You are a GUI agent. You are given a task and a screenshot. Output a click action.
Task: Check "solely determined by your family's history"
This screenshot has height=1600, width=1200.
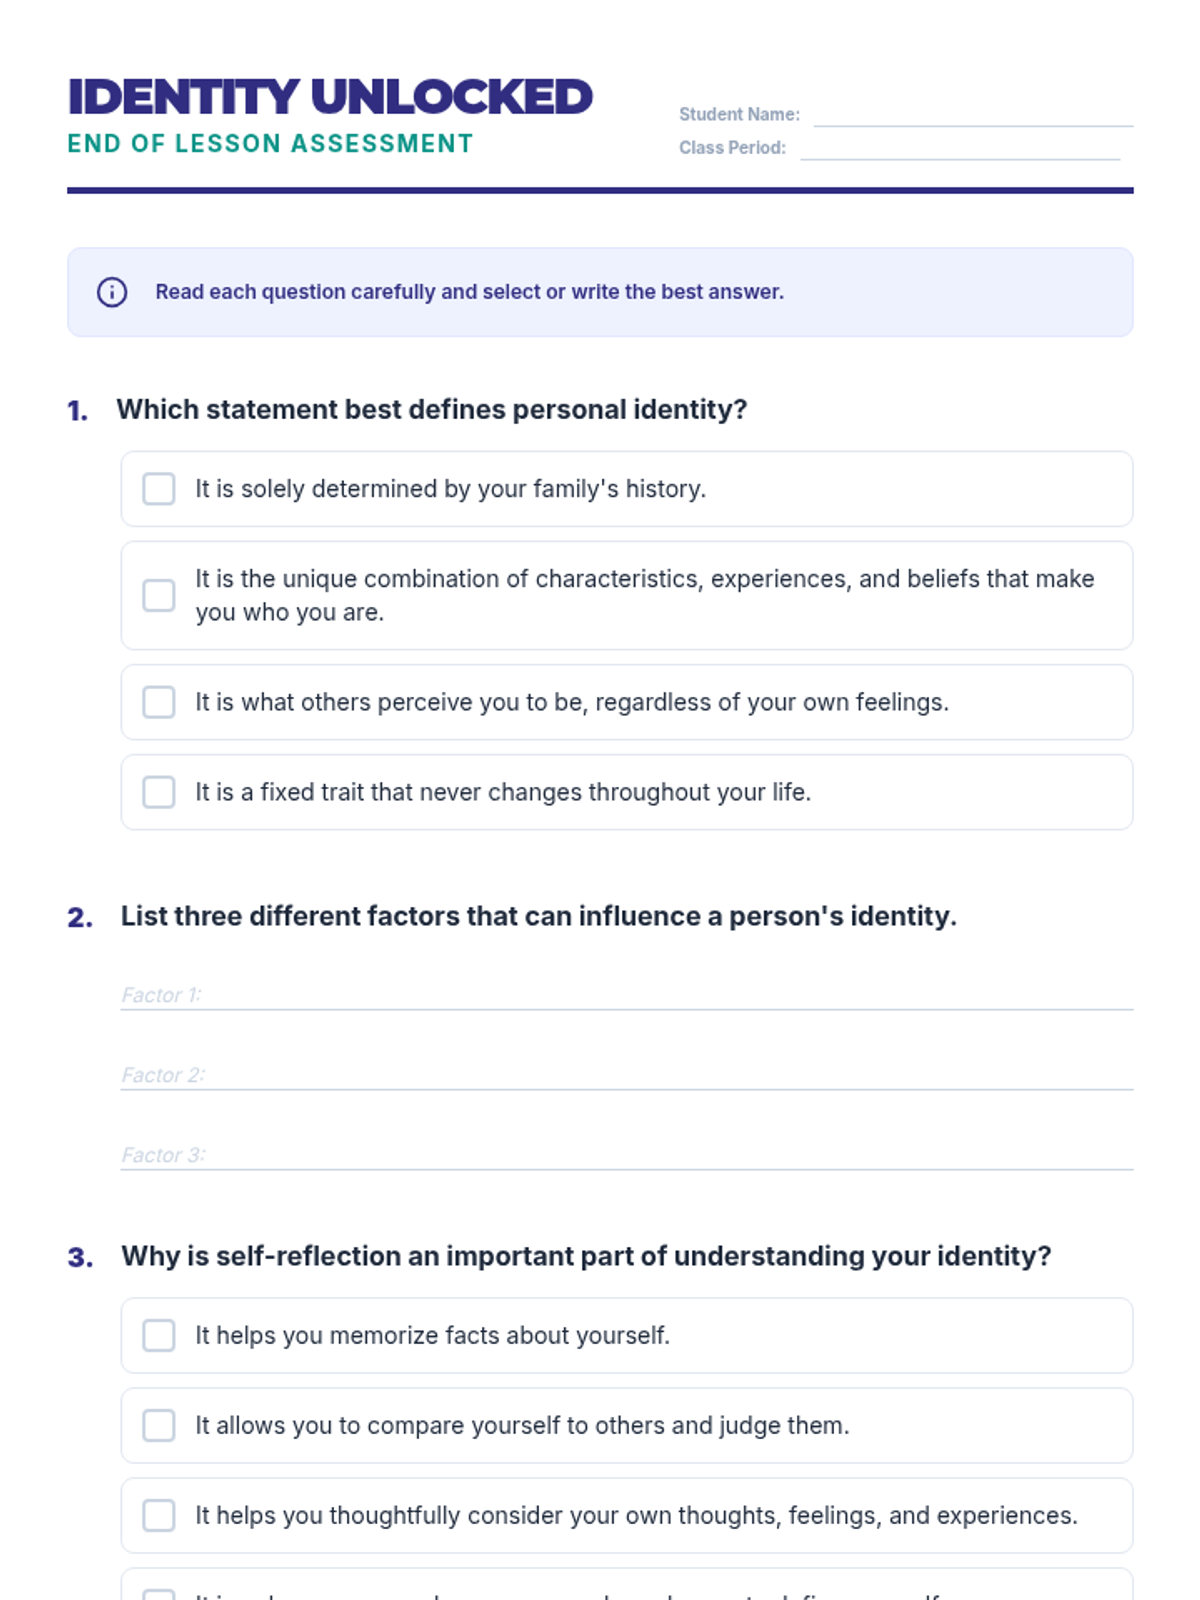click(159, 489)
